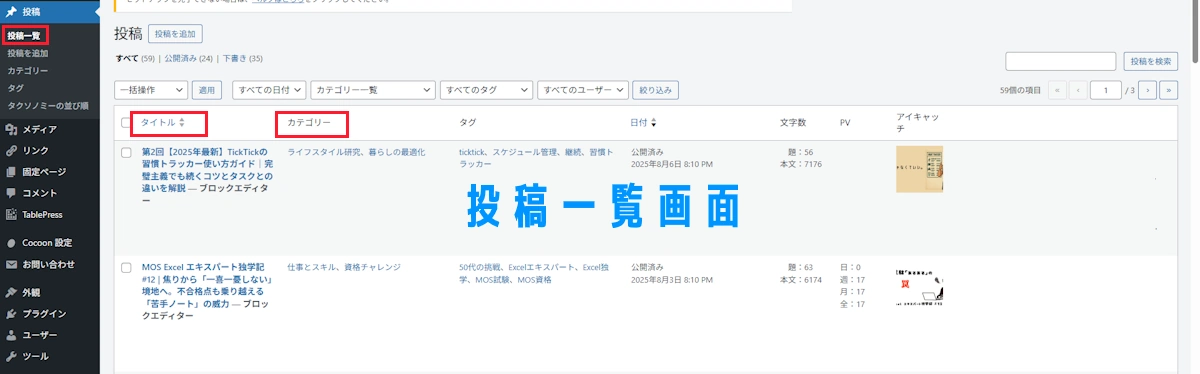Click 本文：6174 character count text

[x=800, y=280]
